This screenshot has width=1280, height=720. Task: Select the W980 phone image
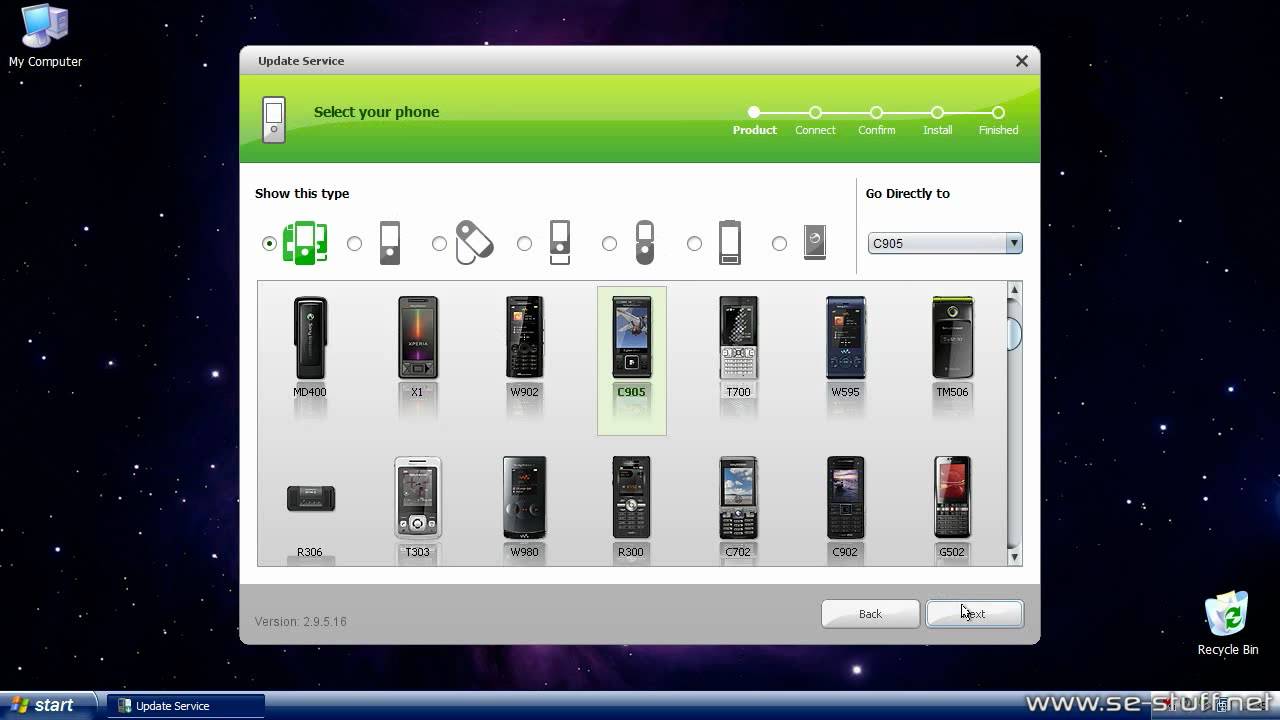(524, 498)
